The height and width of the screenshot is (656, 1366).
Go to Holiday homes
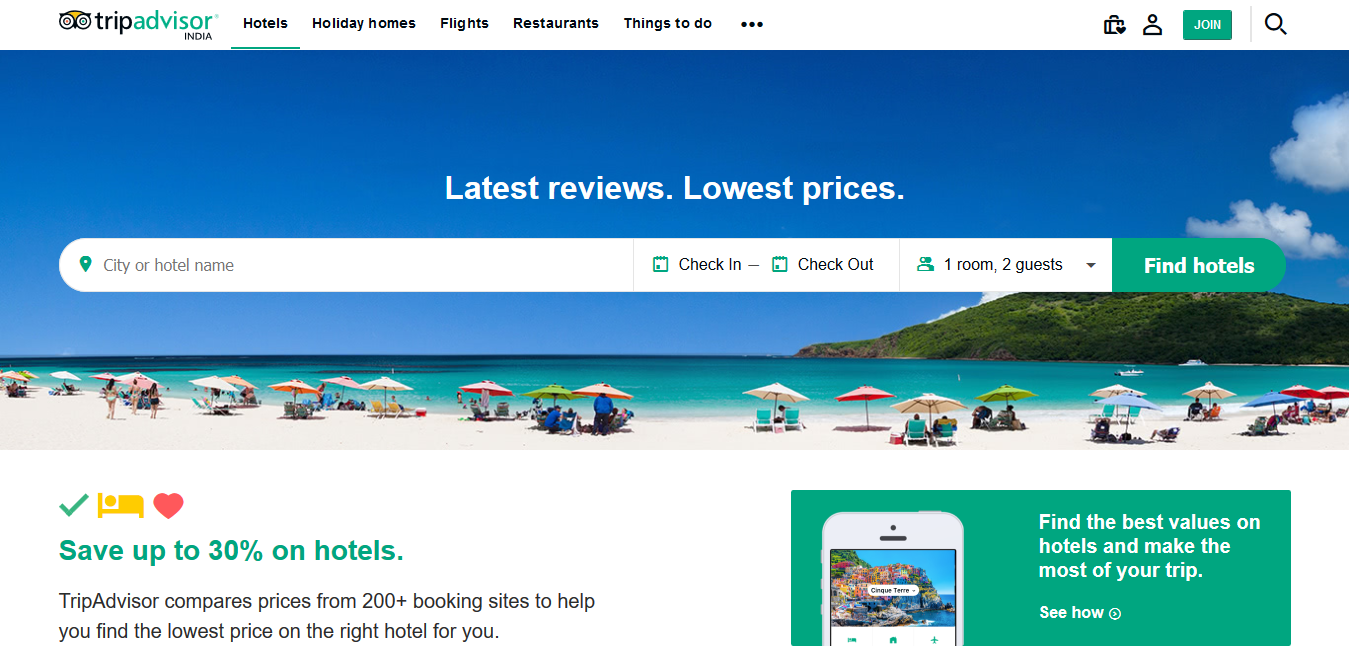[x=364, y=24]
